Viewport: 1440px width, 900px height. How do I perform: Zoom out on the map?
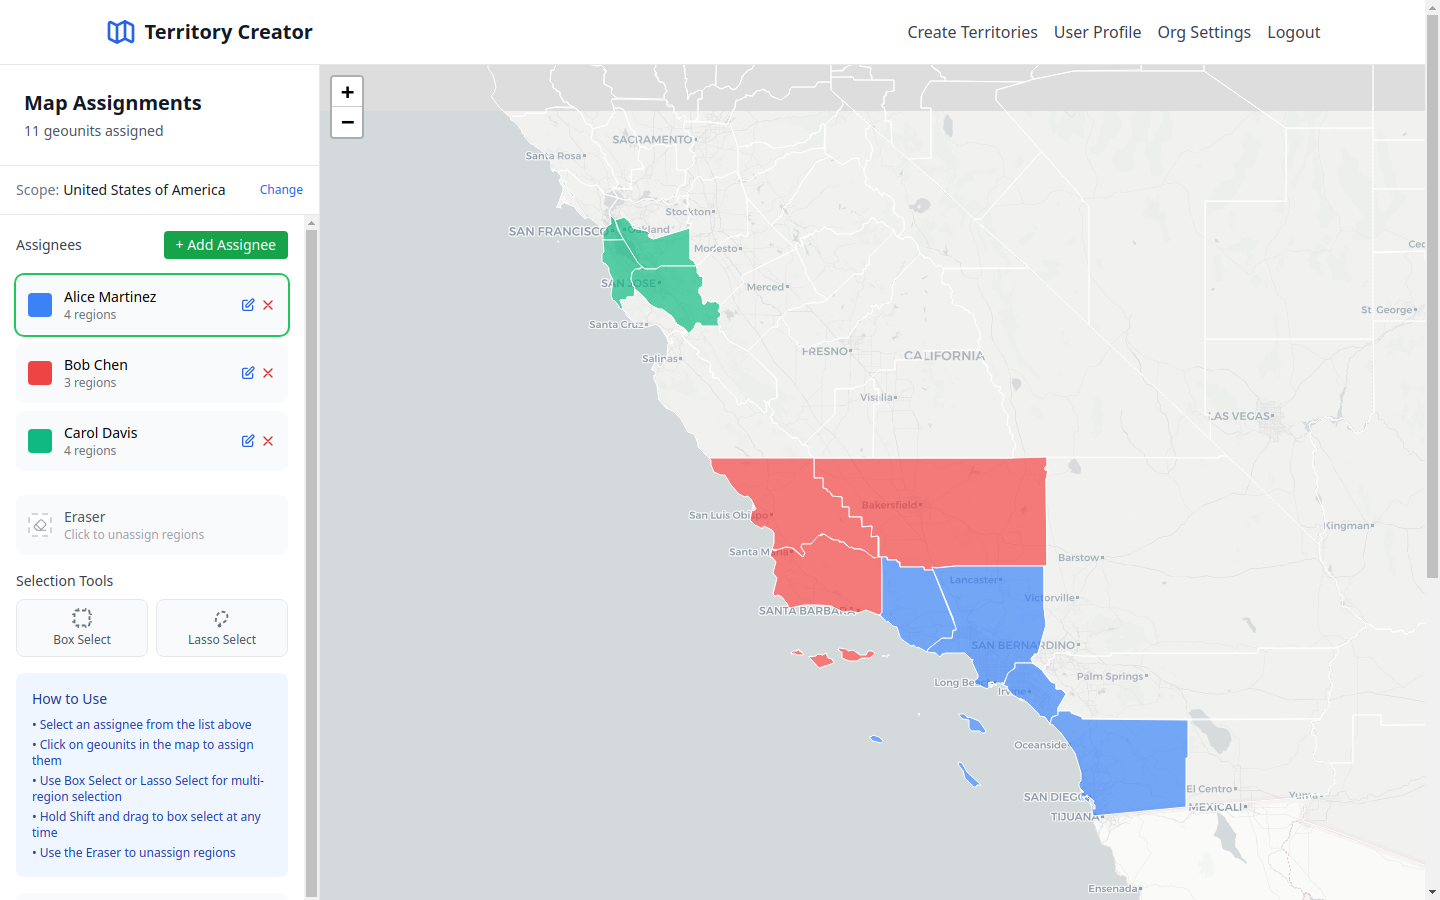coord(347,122)
